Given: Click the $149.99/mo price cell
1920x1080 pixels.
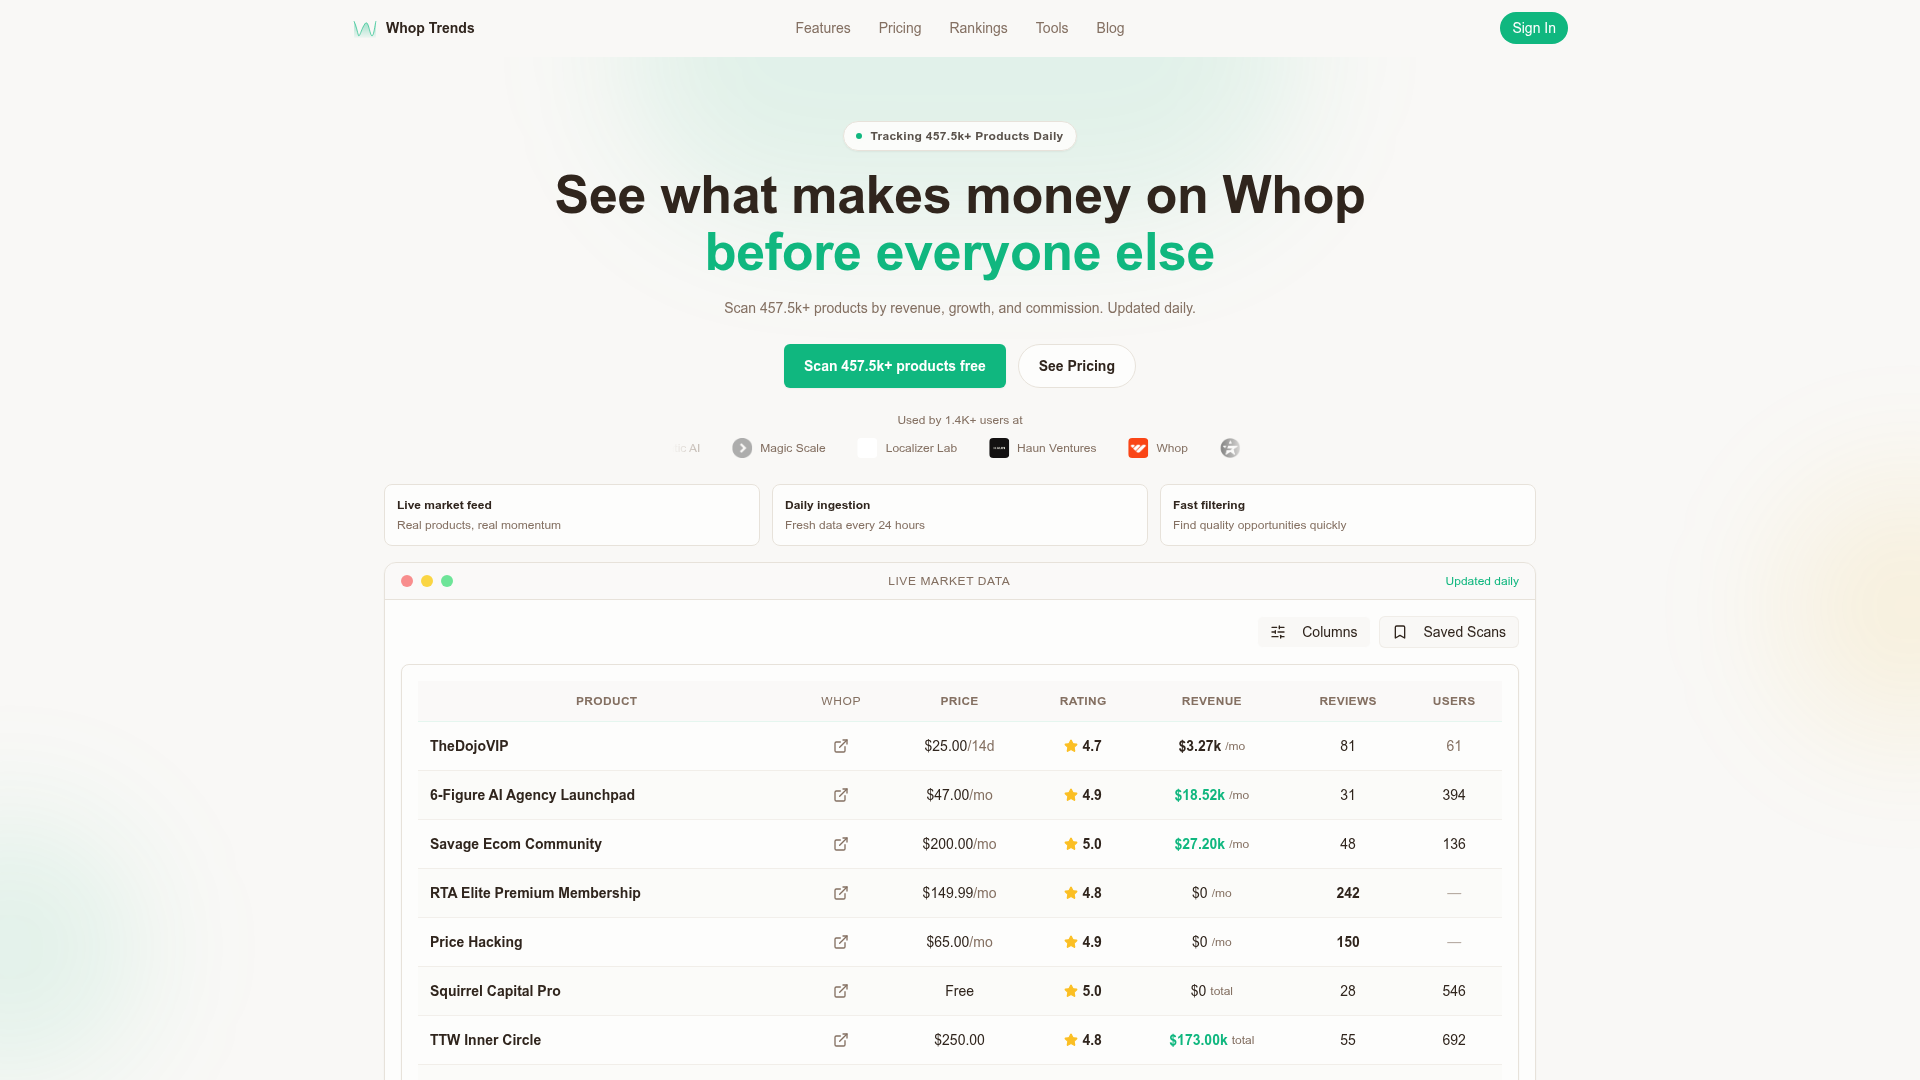Looking at the screenshot, I should point(959,893).
